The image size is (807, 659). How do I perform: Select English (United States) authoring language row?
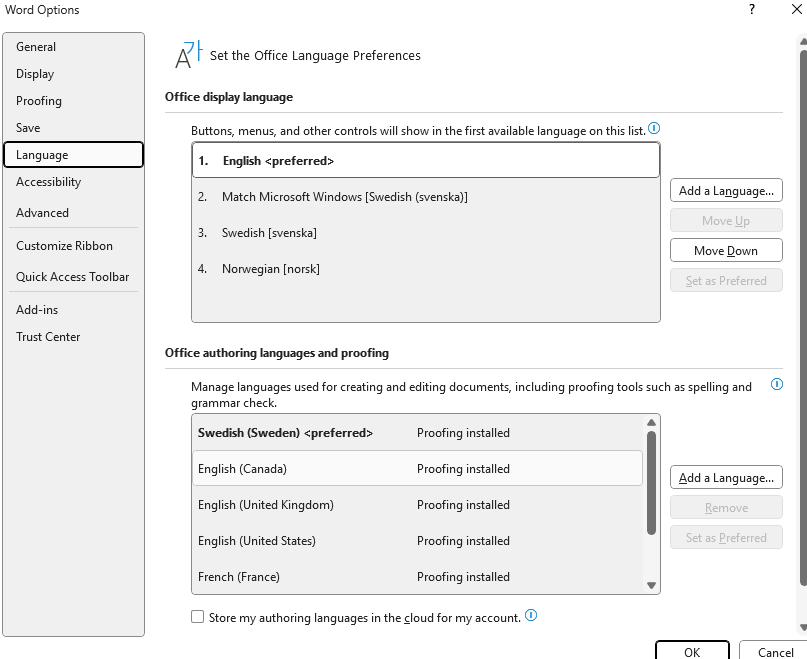(417, 541)
